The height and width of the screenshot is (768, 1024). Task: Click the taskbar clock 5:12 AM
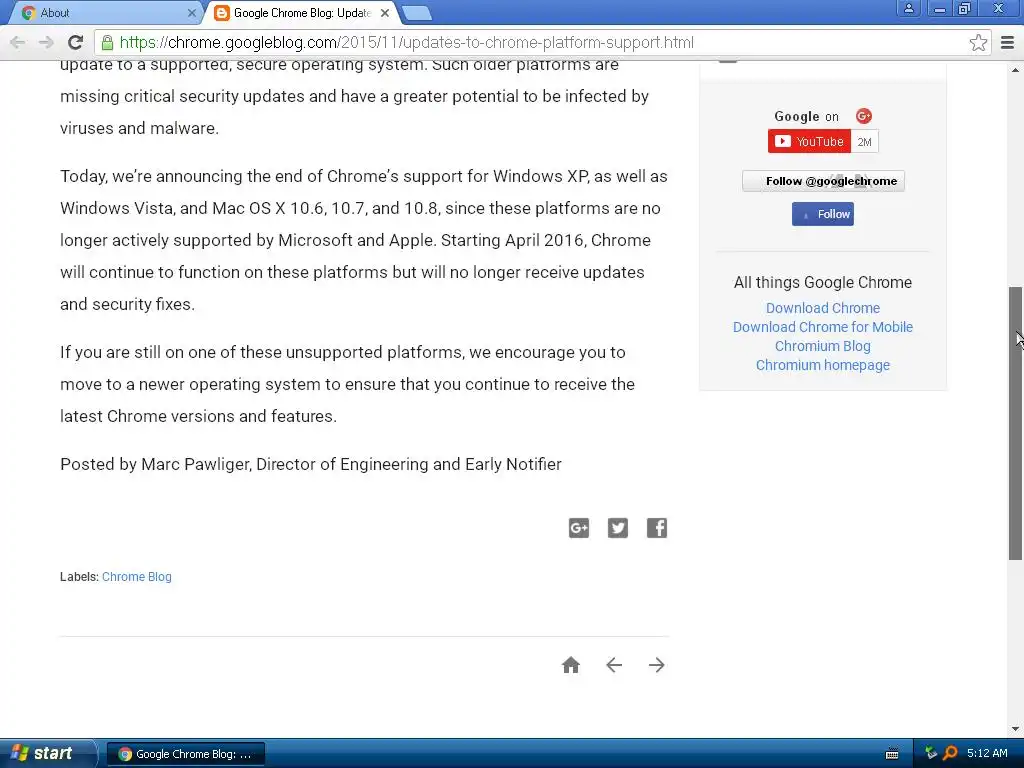pyautogui.click(x=987, y=753)
